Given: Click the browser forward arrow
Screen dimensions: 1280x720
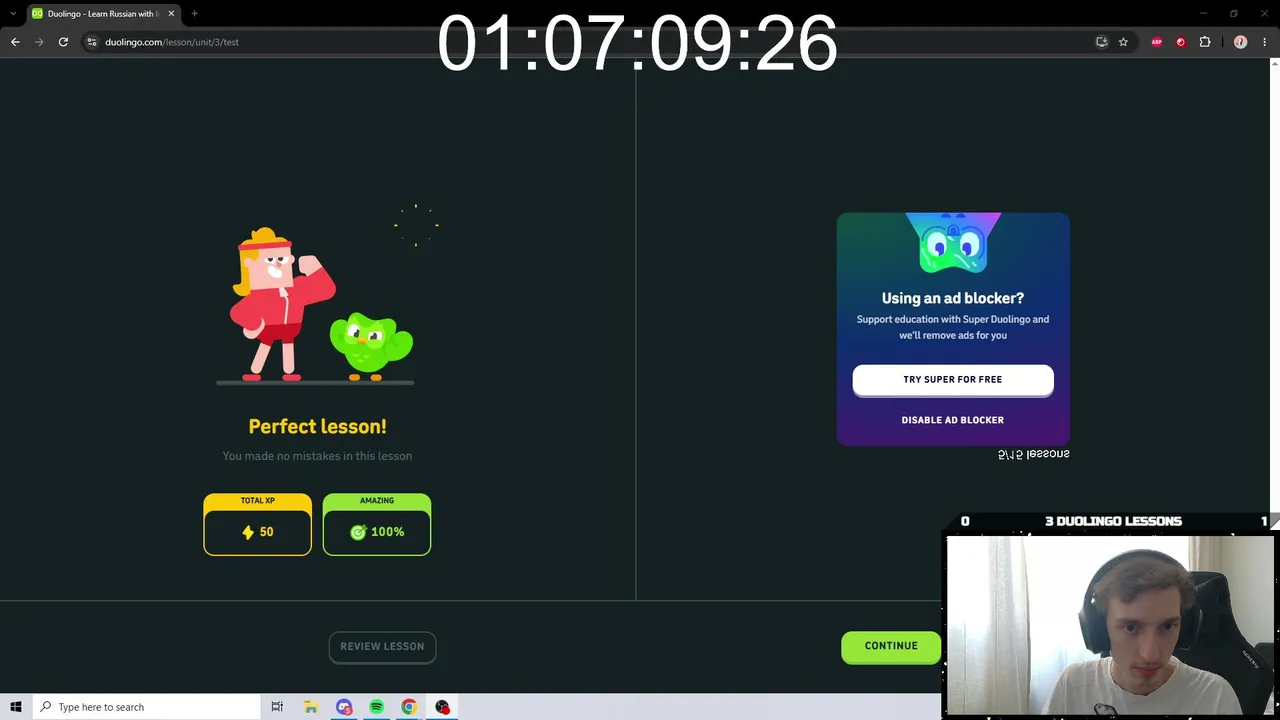Looking at the screenshot, I should pyautogui.click(x=39, y=42).
